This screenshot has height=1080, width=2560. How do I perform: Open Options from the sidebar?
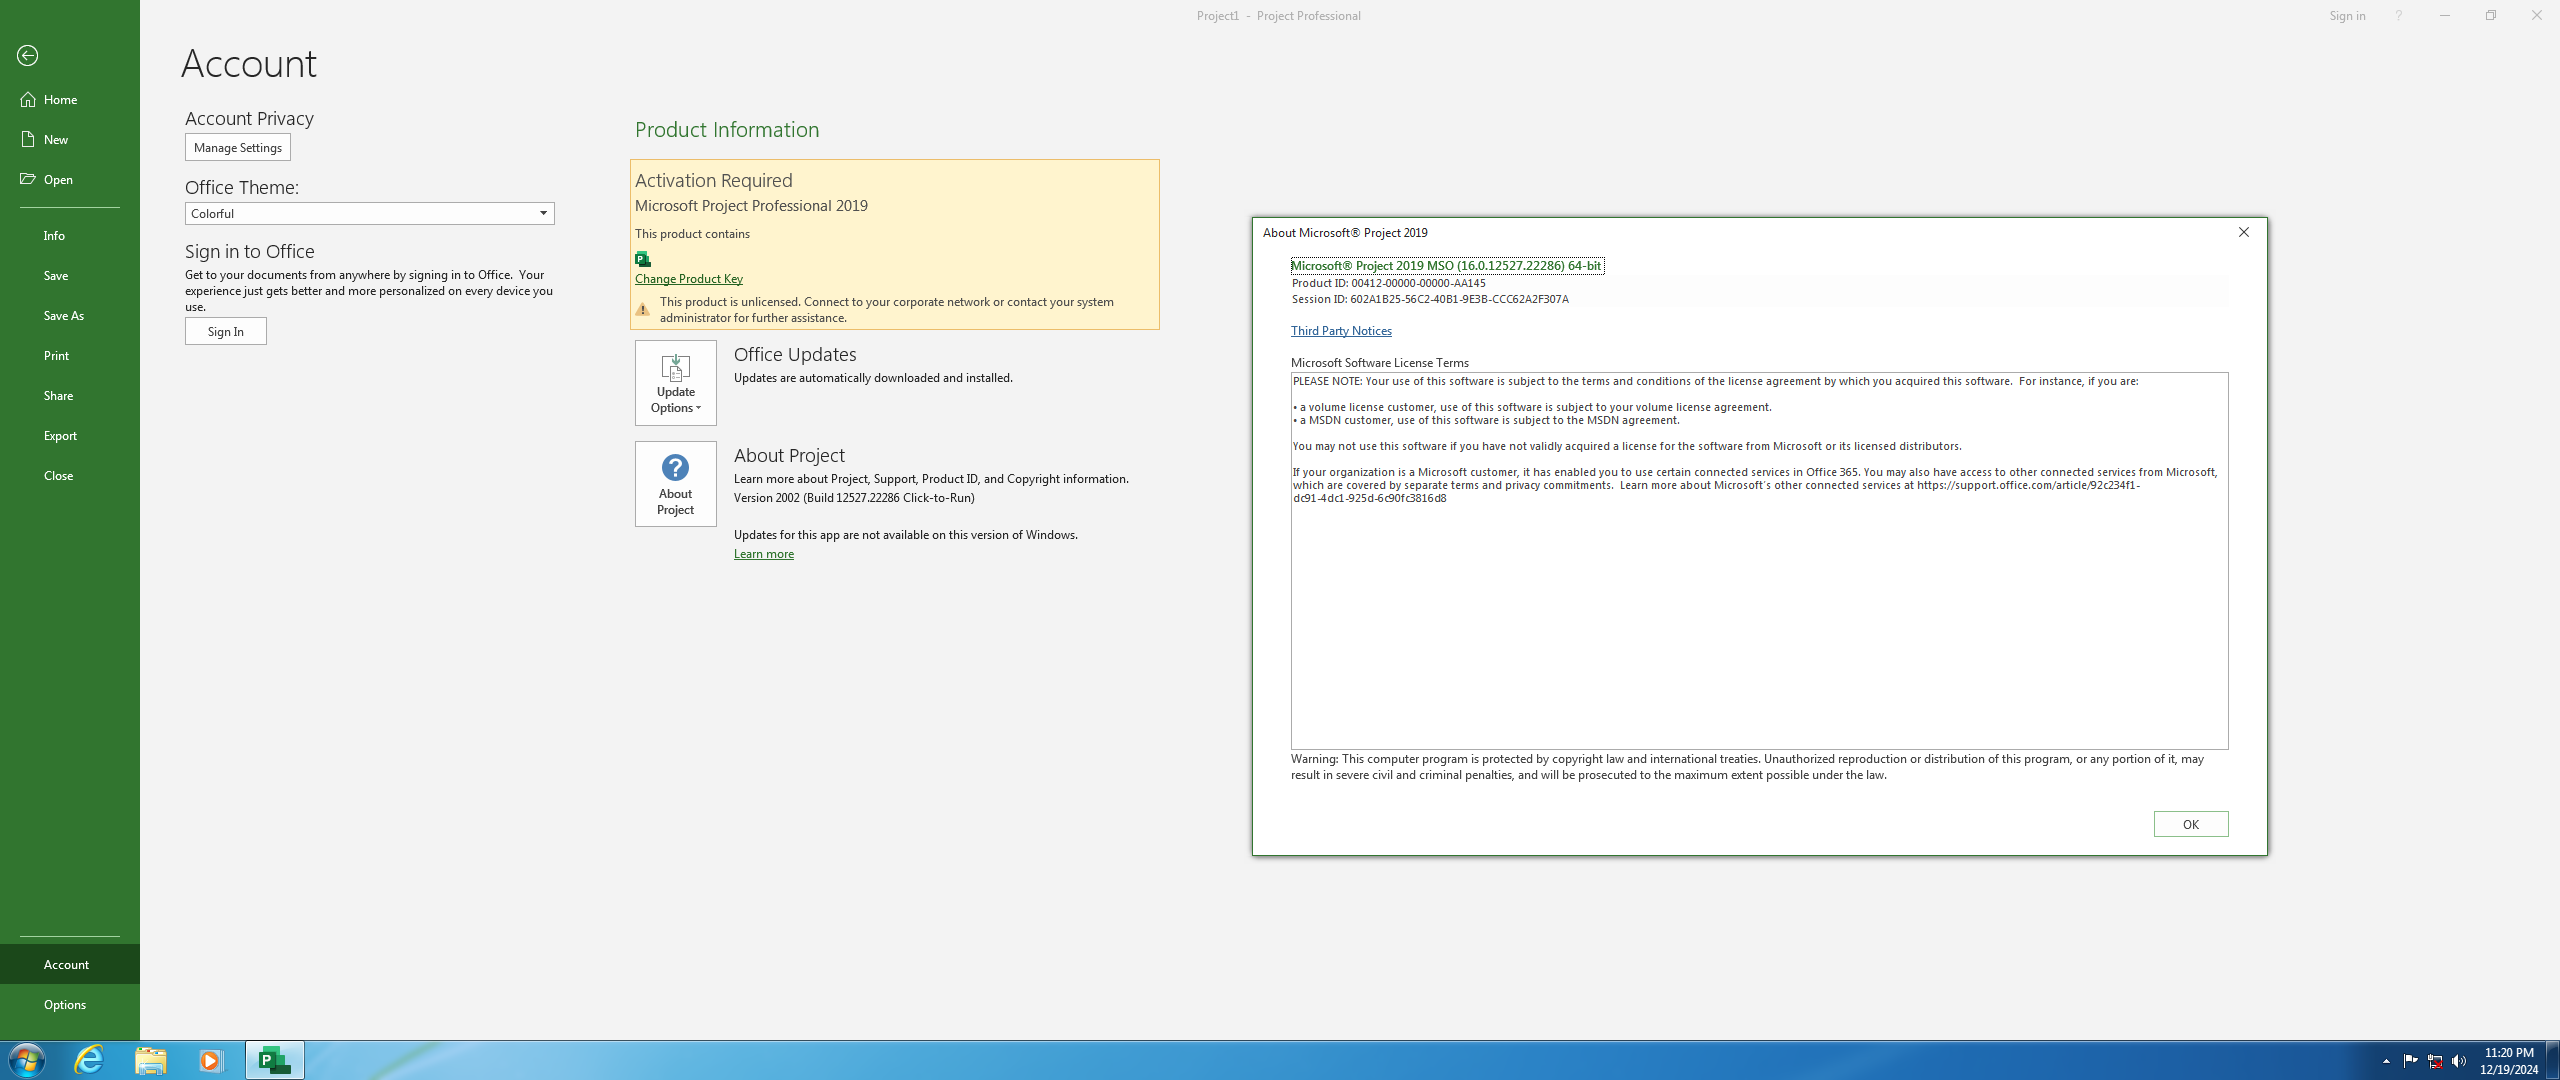coord(70,1004)
